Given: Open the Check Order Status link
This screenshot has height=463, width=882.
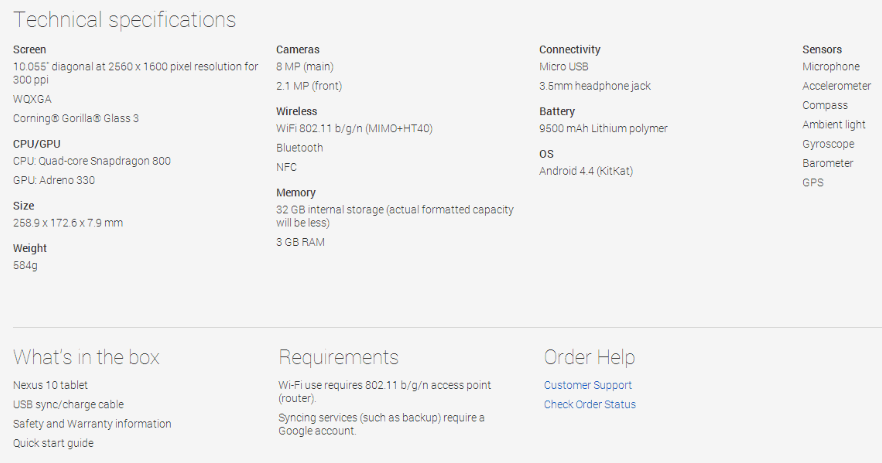Looking at the screenshot, I should [590, 404].
